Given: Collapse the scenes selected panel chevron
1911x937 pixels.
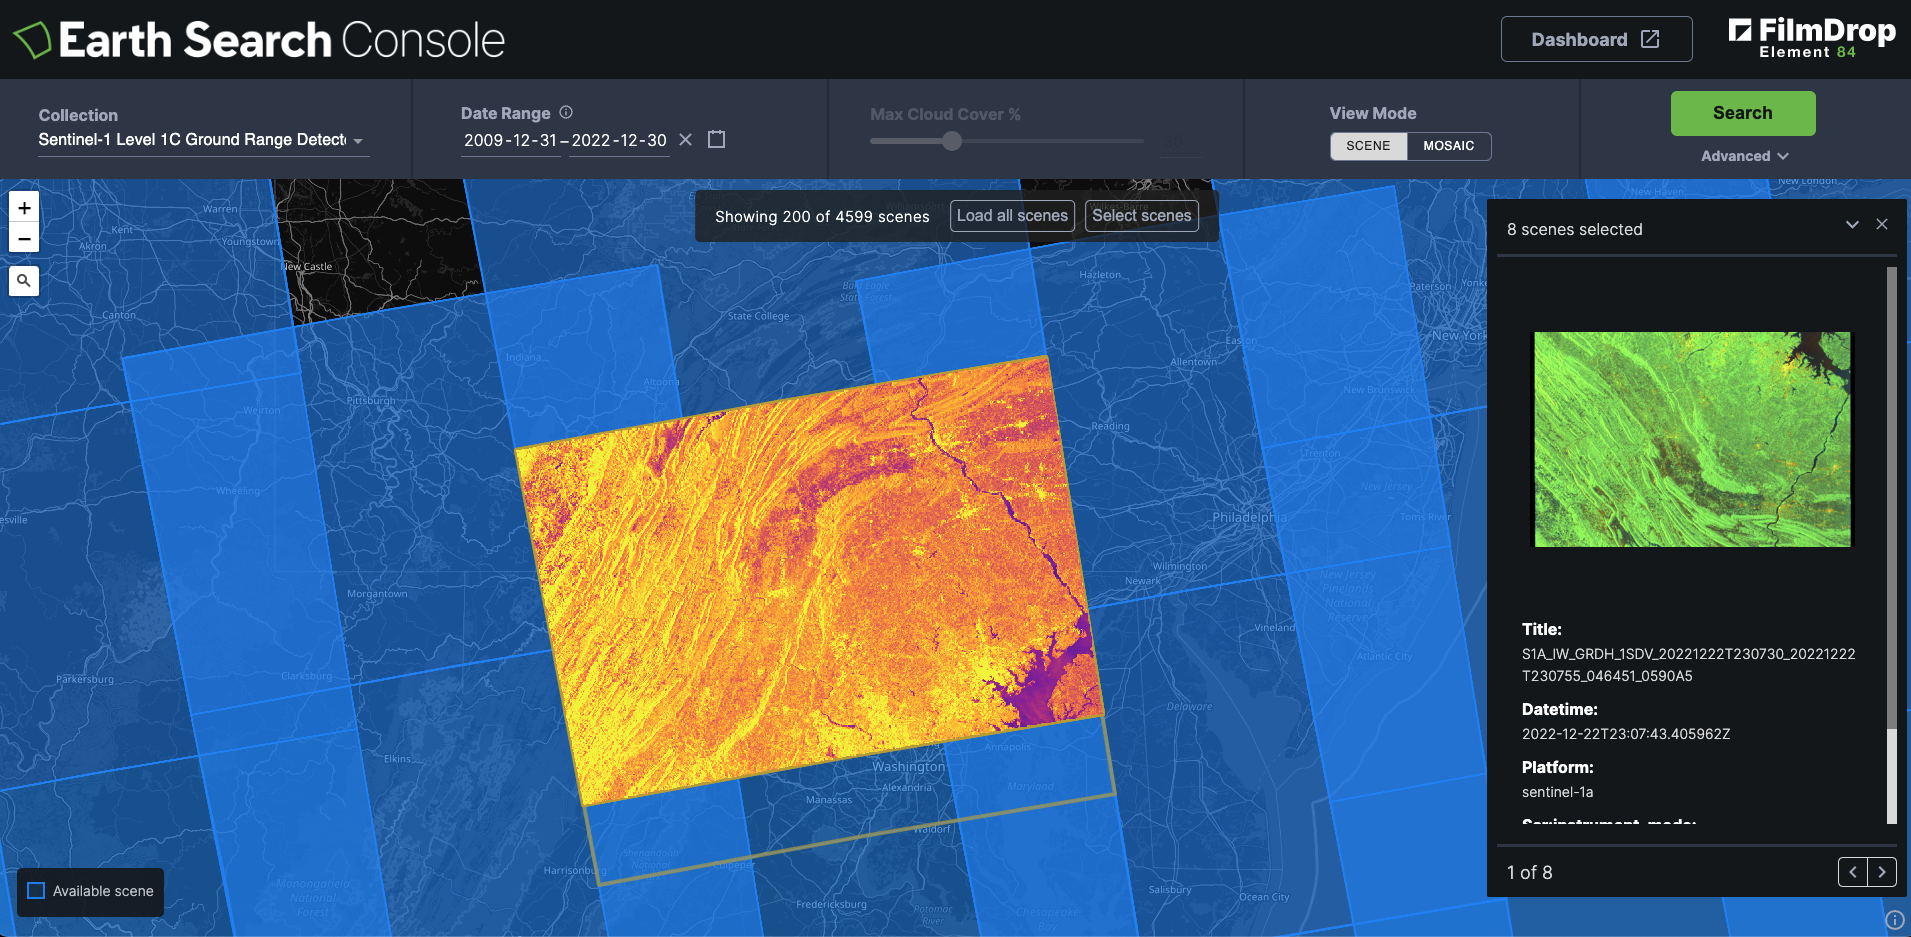Looking at the screenshot, I should coord(1852,225).
